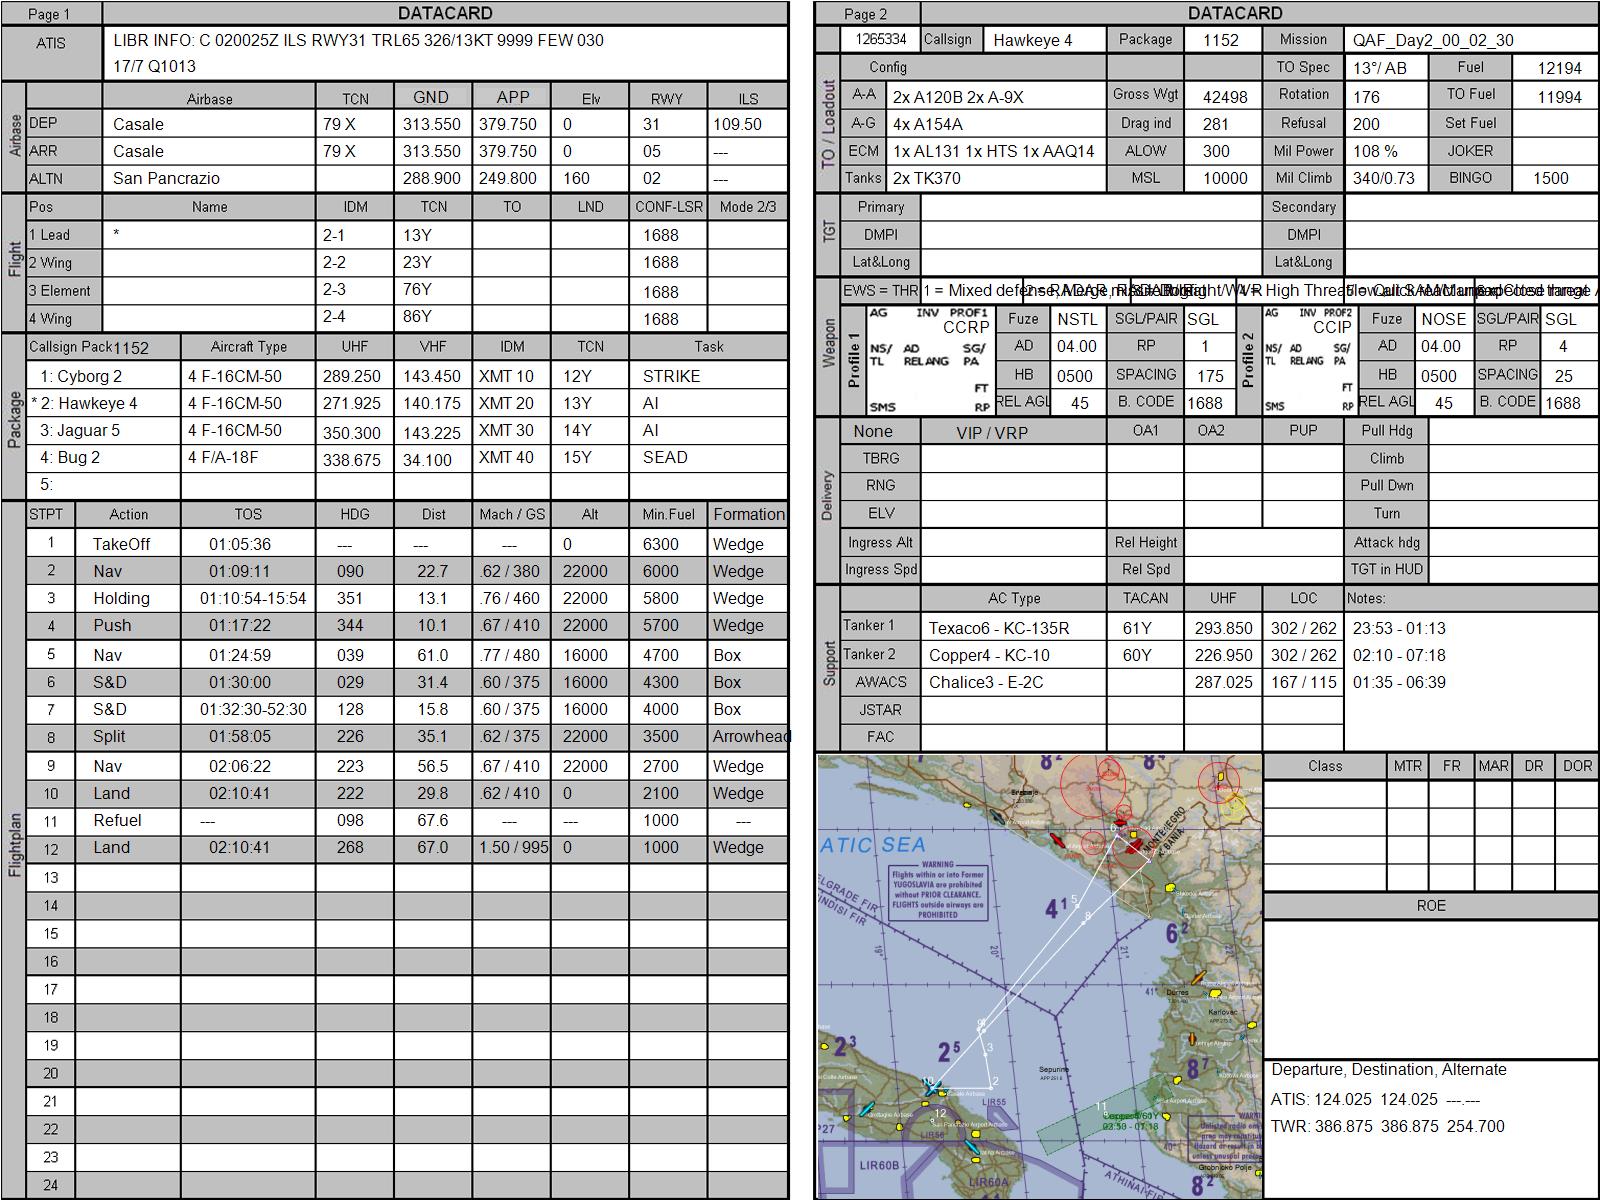Click the None cell in the Delivery section
Viewport: 1600px width, 1200px height.
point(873,431)
